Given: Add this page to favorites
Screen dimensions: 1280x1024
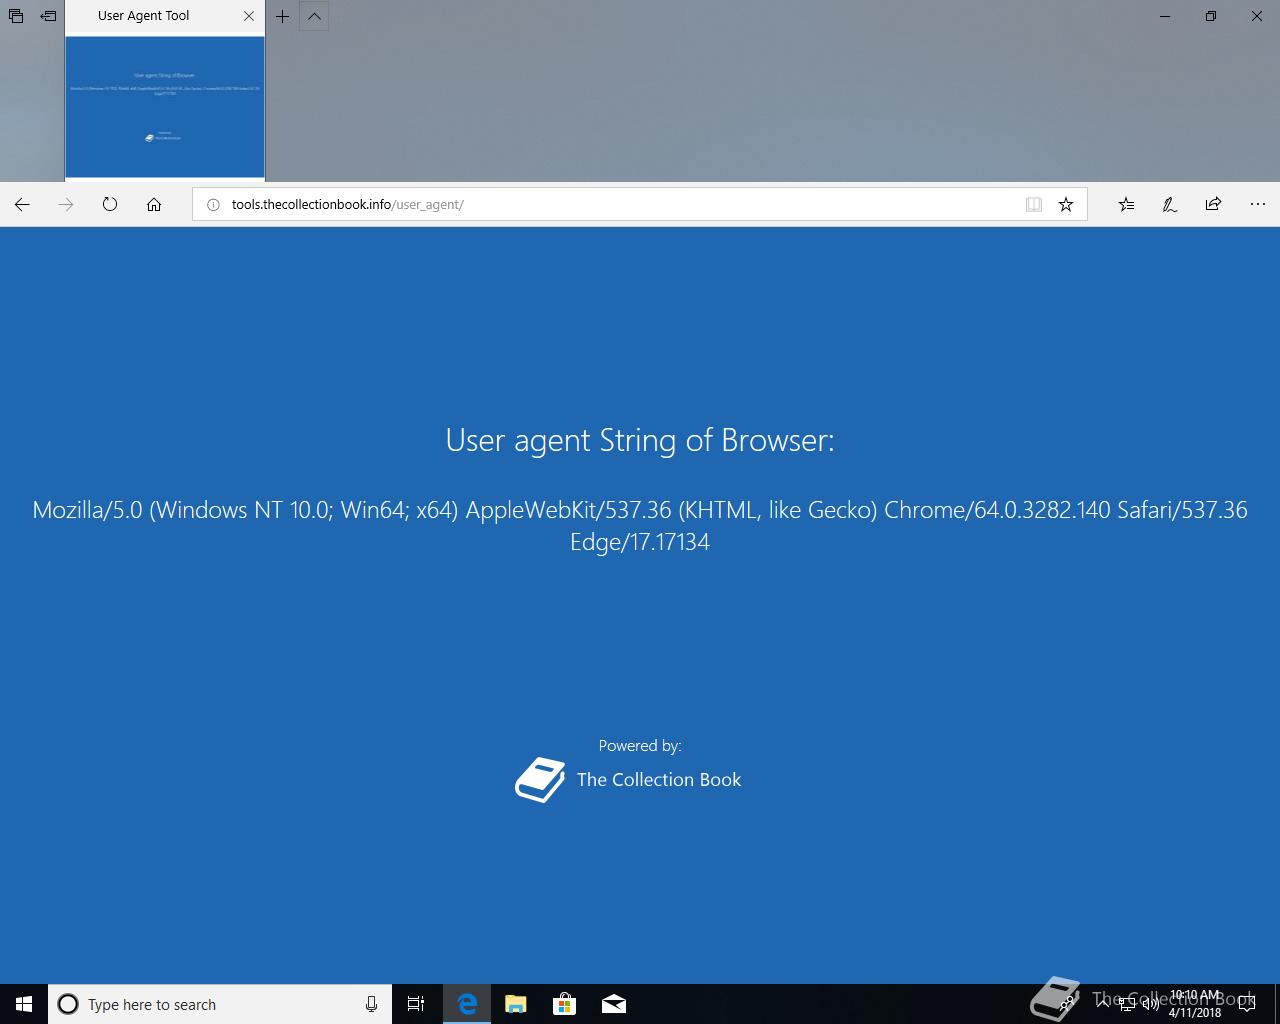Looking at the screenshot, I should [1066, 204].
